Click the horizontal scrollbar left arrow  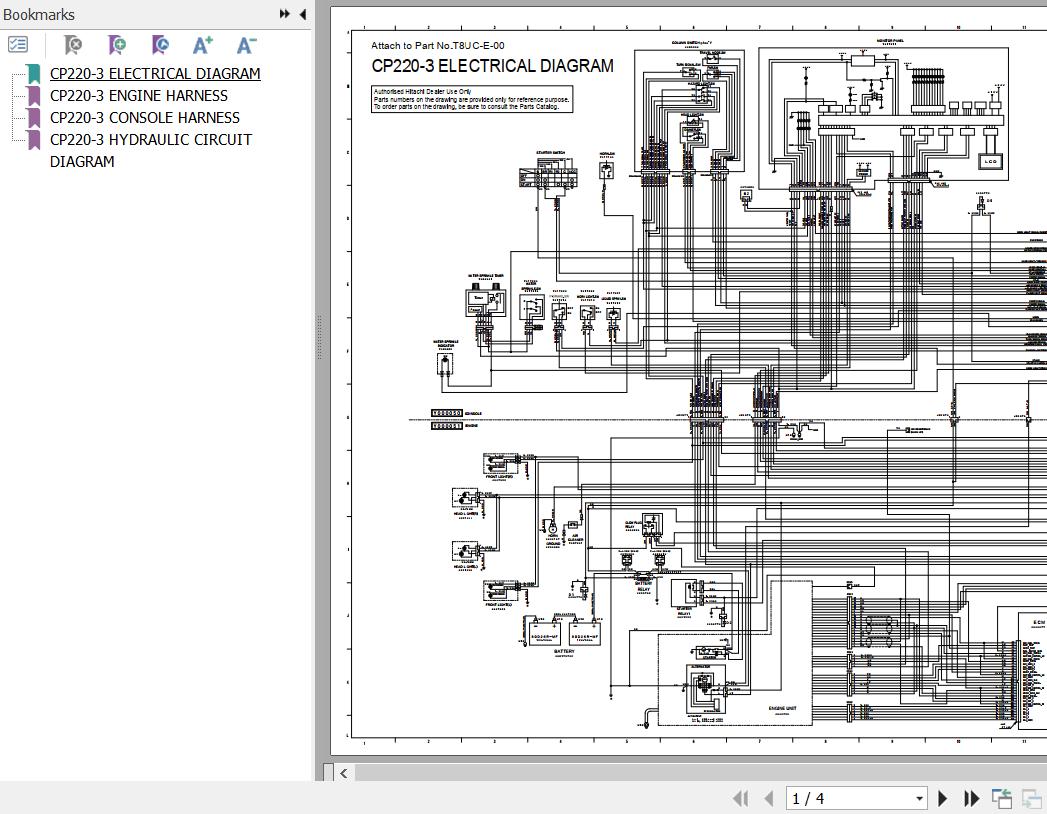pyautogui.click(x=344, y=772)
